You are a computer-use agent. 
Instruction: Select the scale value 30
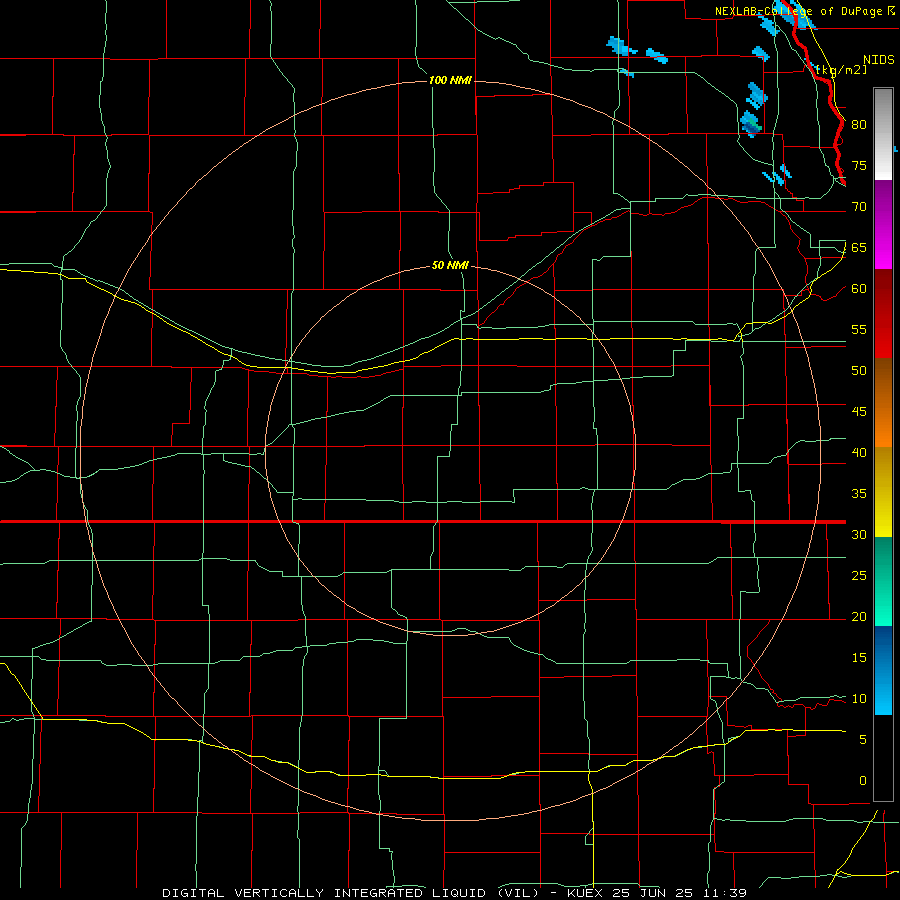point(859,534)
